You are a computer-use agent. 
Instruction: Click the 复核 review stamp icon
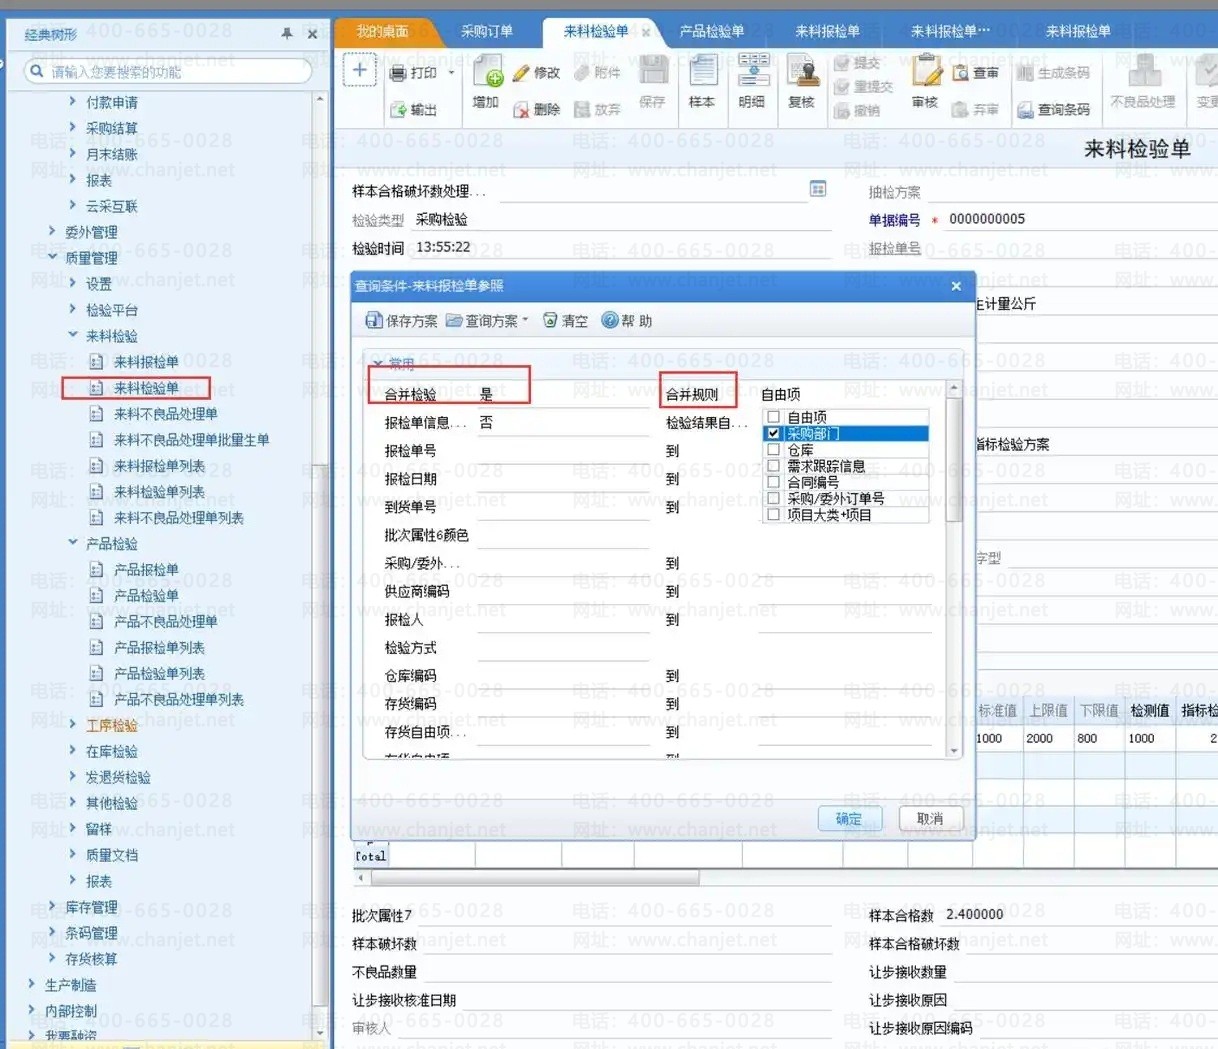pos(801,74)
